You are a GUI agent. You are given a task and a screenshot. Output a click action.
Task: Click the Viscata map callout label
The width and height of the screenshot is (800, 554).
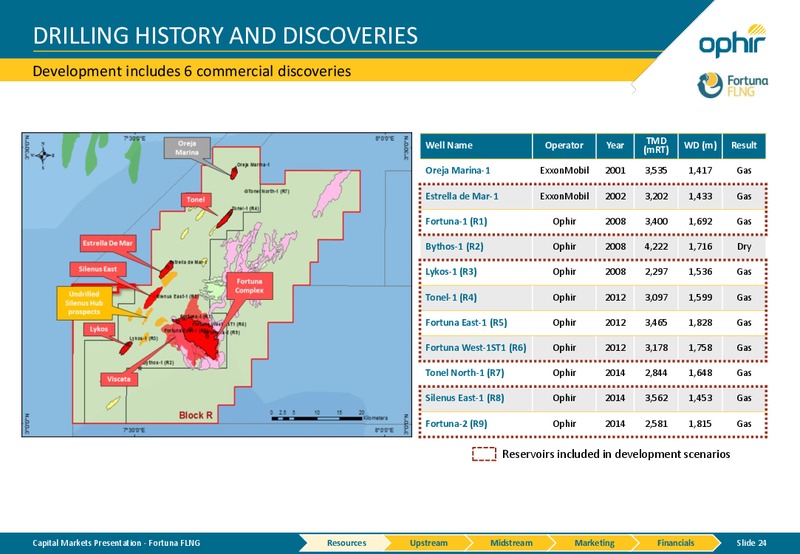click(119, 379)
